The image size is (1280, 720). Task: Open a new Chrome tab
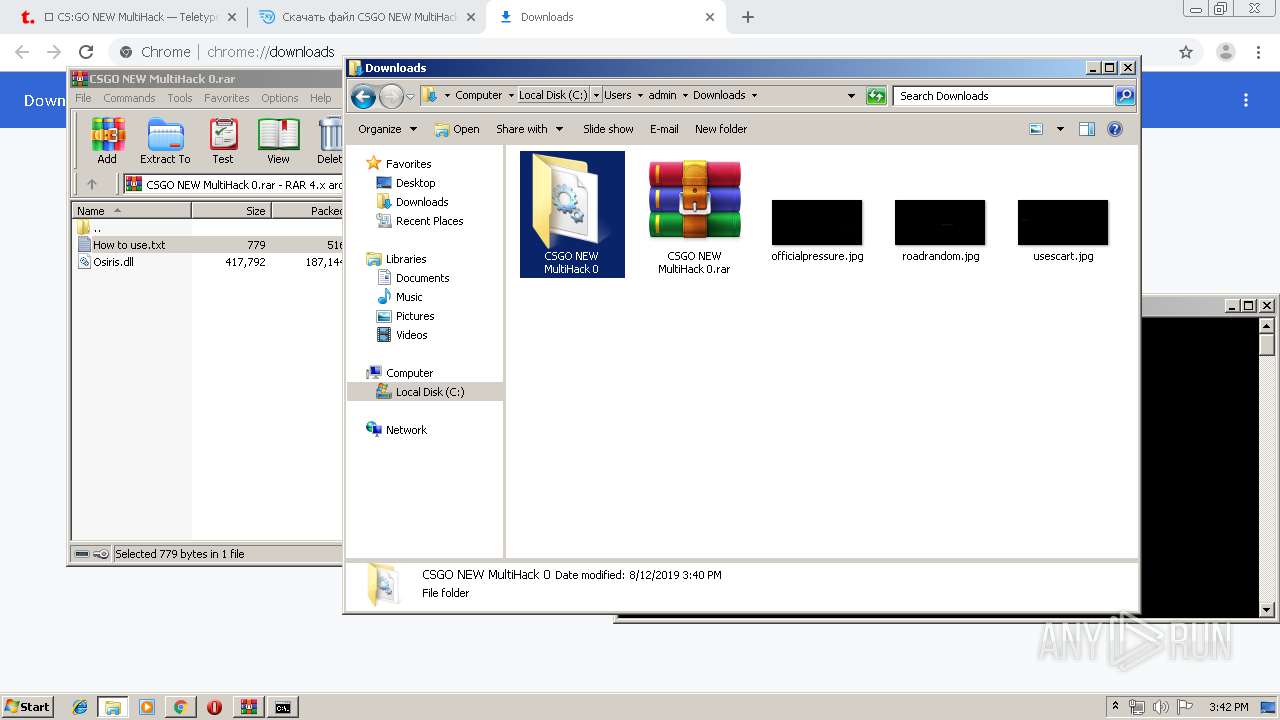click(748, 17)
